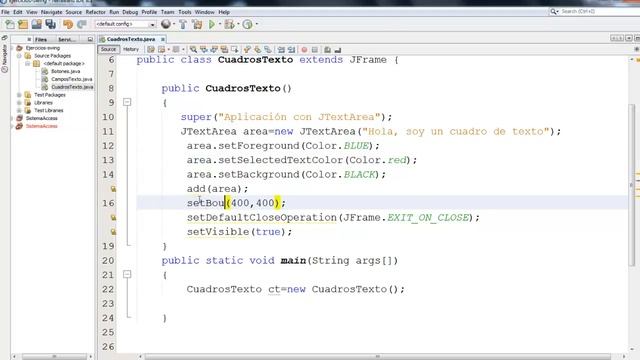Screen dimensions: 640x360
Task: Expand the Libraries tree node
Action: 19,103
